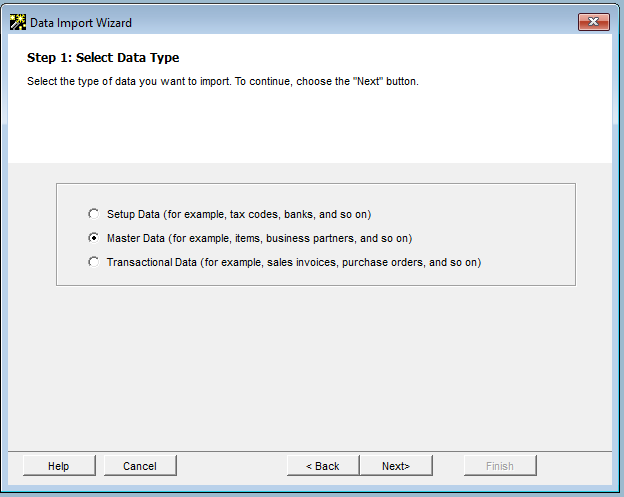The width and height of the screenshot is (624, 497).
Task: Go to the previous step with Back
Action: (x=323, y=466)
